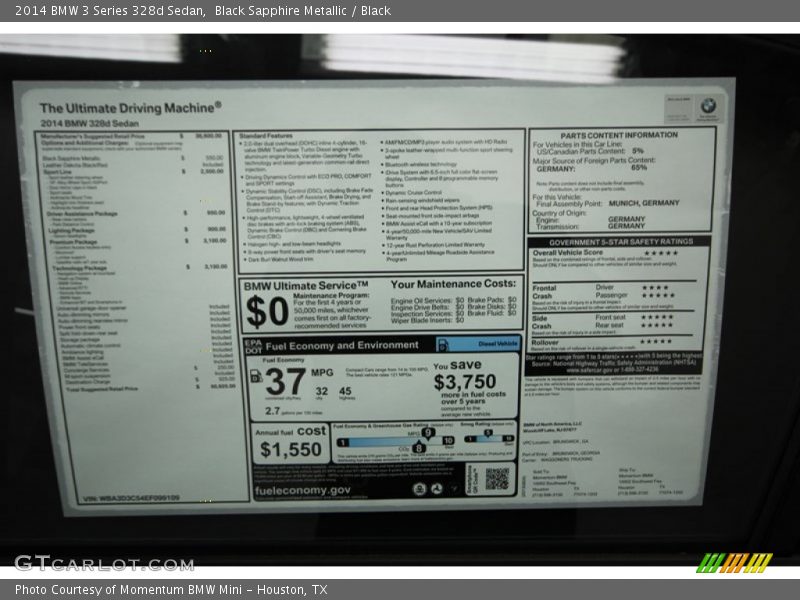Click the caption '2014 BMW 3 Series 328d Sedan'
This screenshot has height=600, width=800.
click(110, 10)
